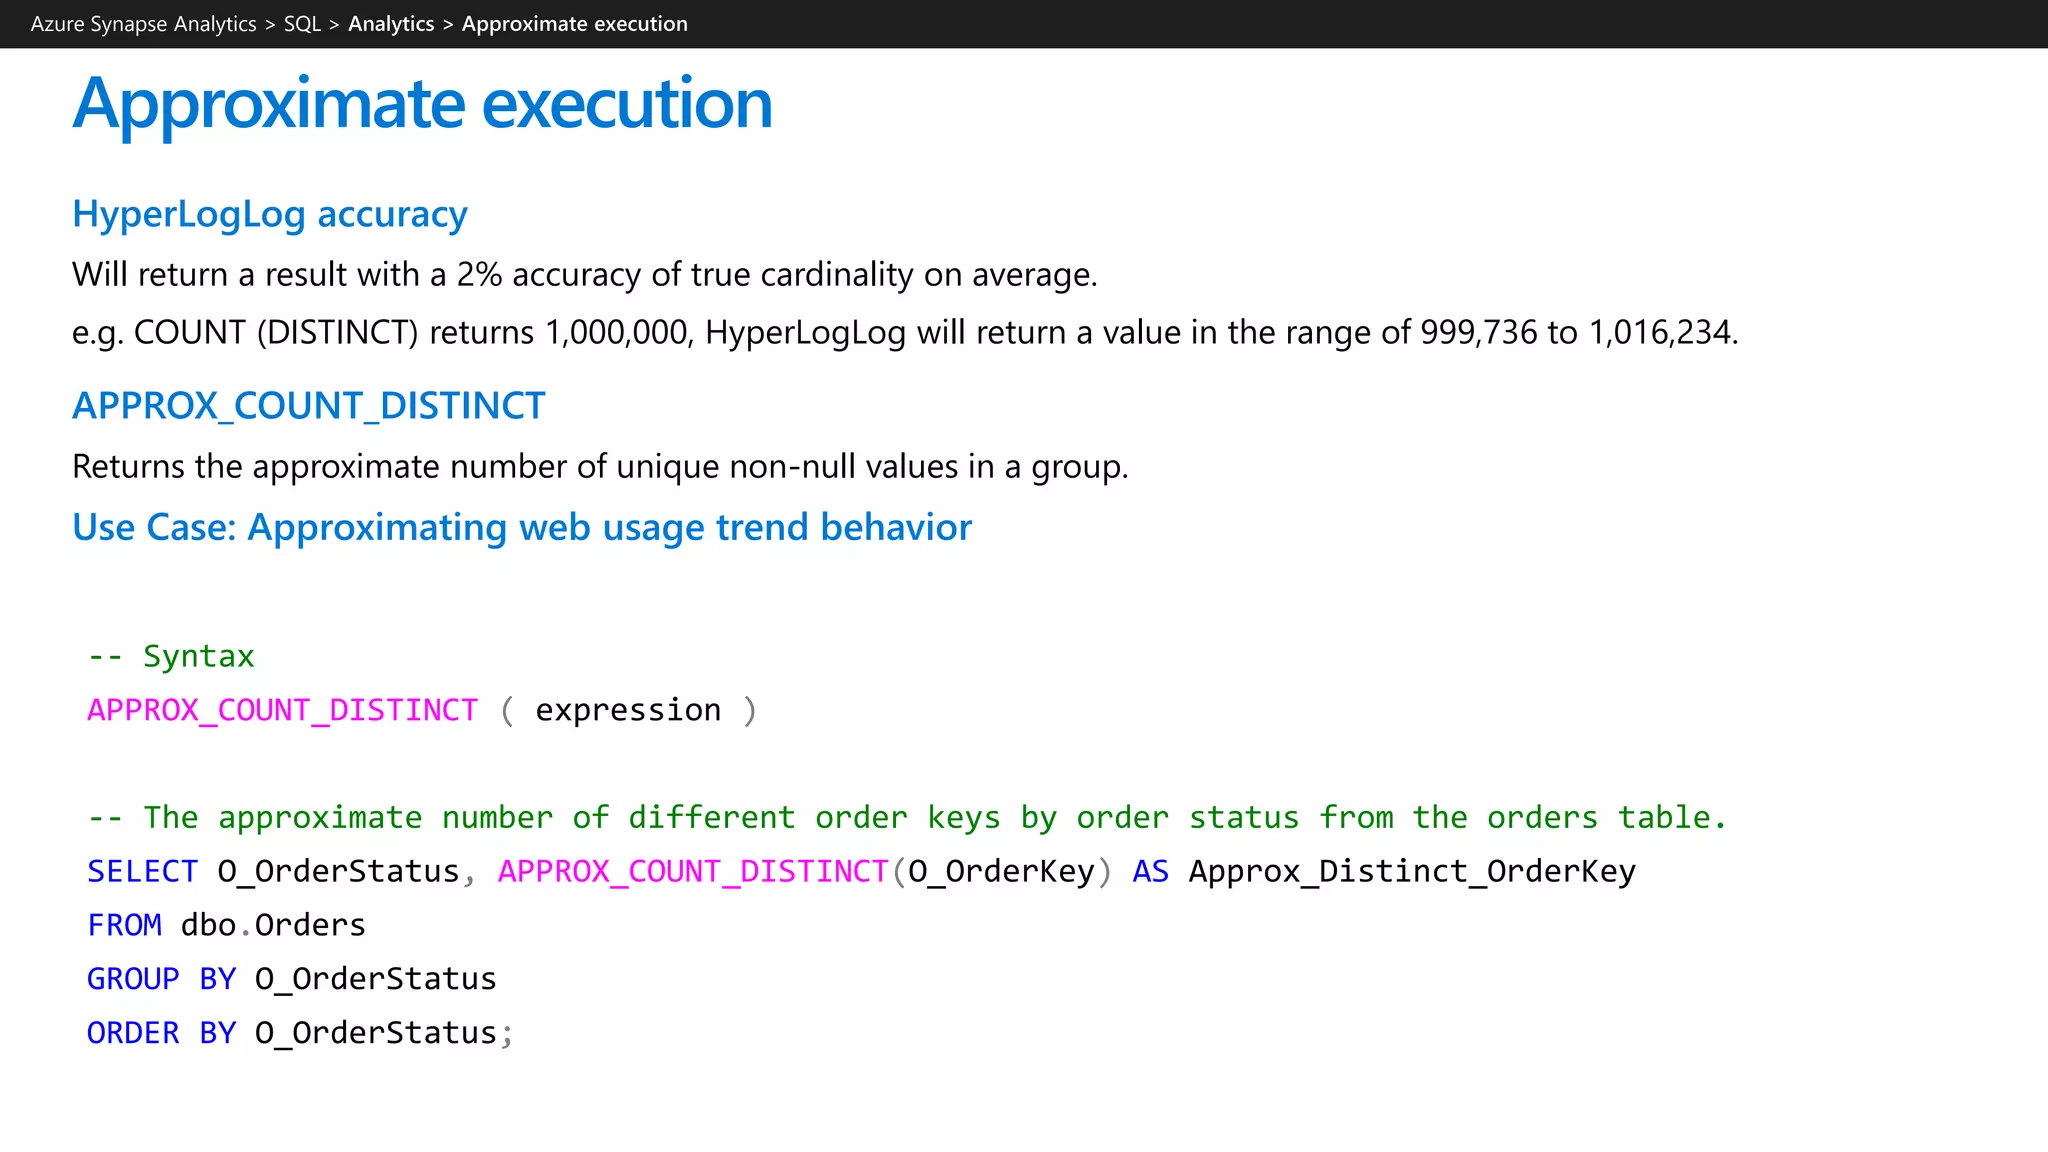This screenshot has width=2048, height=1152.
Task: Click the COUNT (DISTINCT) example sentence
Action: [905, 332]
